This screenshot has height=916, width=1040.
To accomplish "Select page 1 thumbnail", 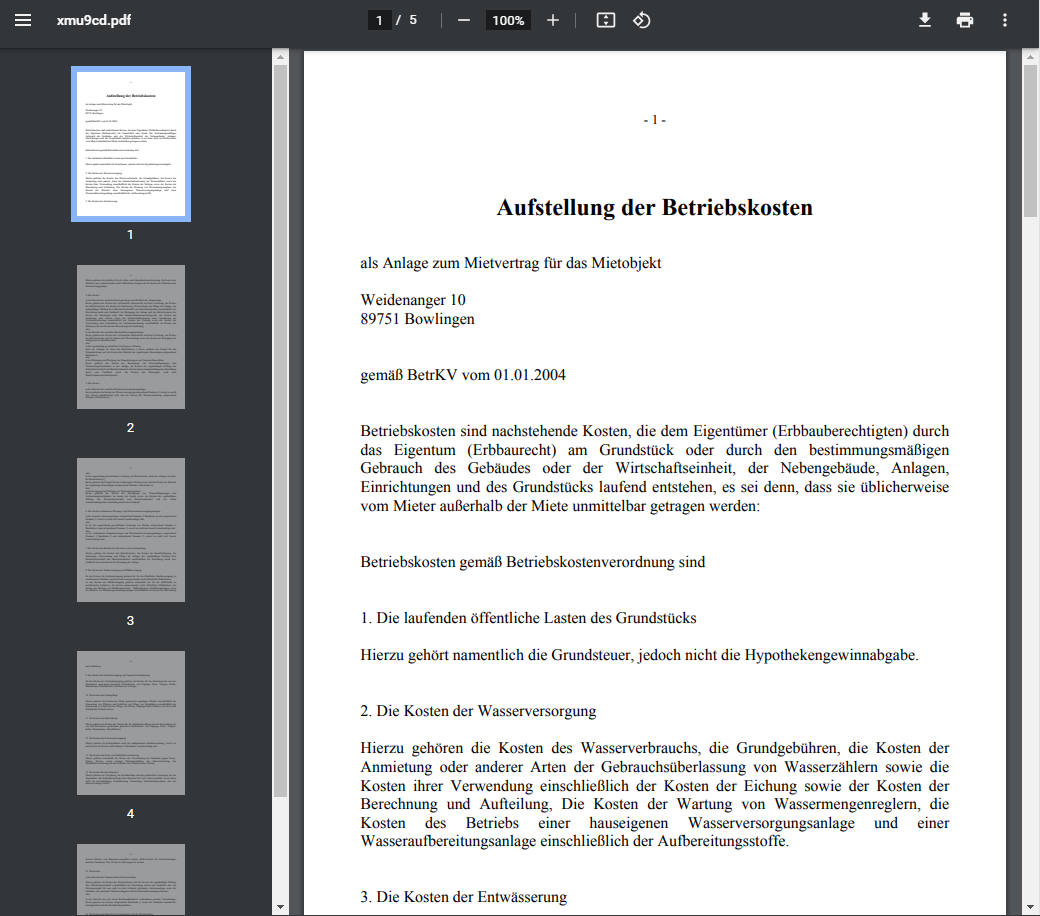I will [x=131, y=144].
